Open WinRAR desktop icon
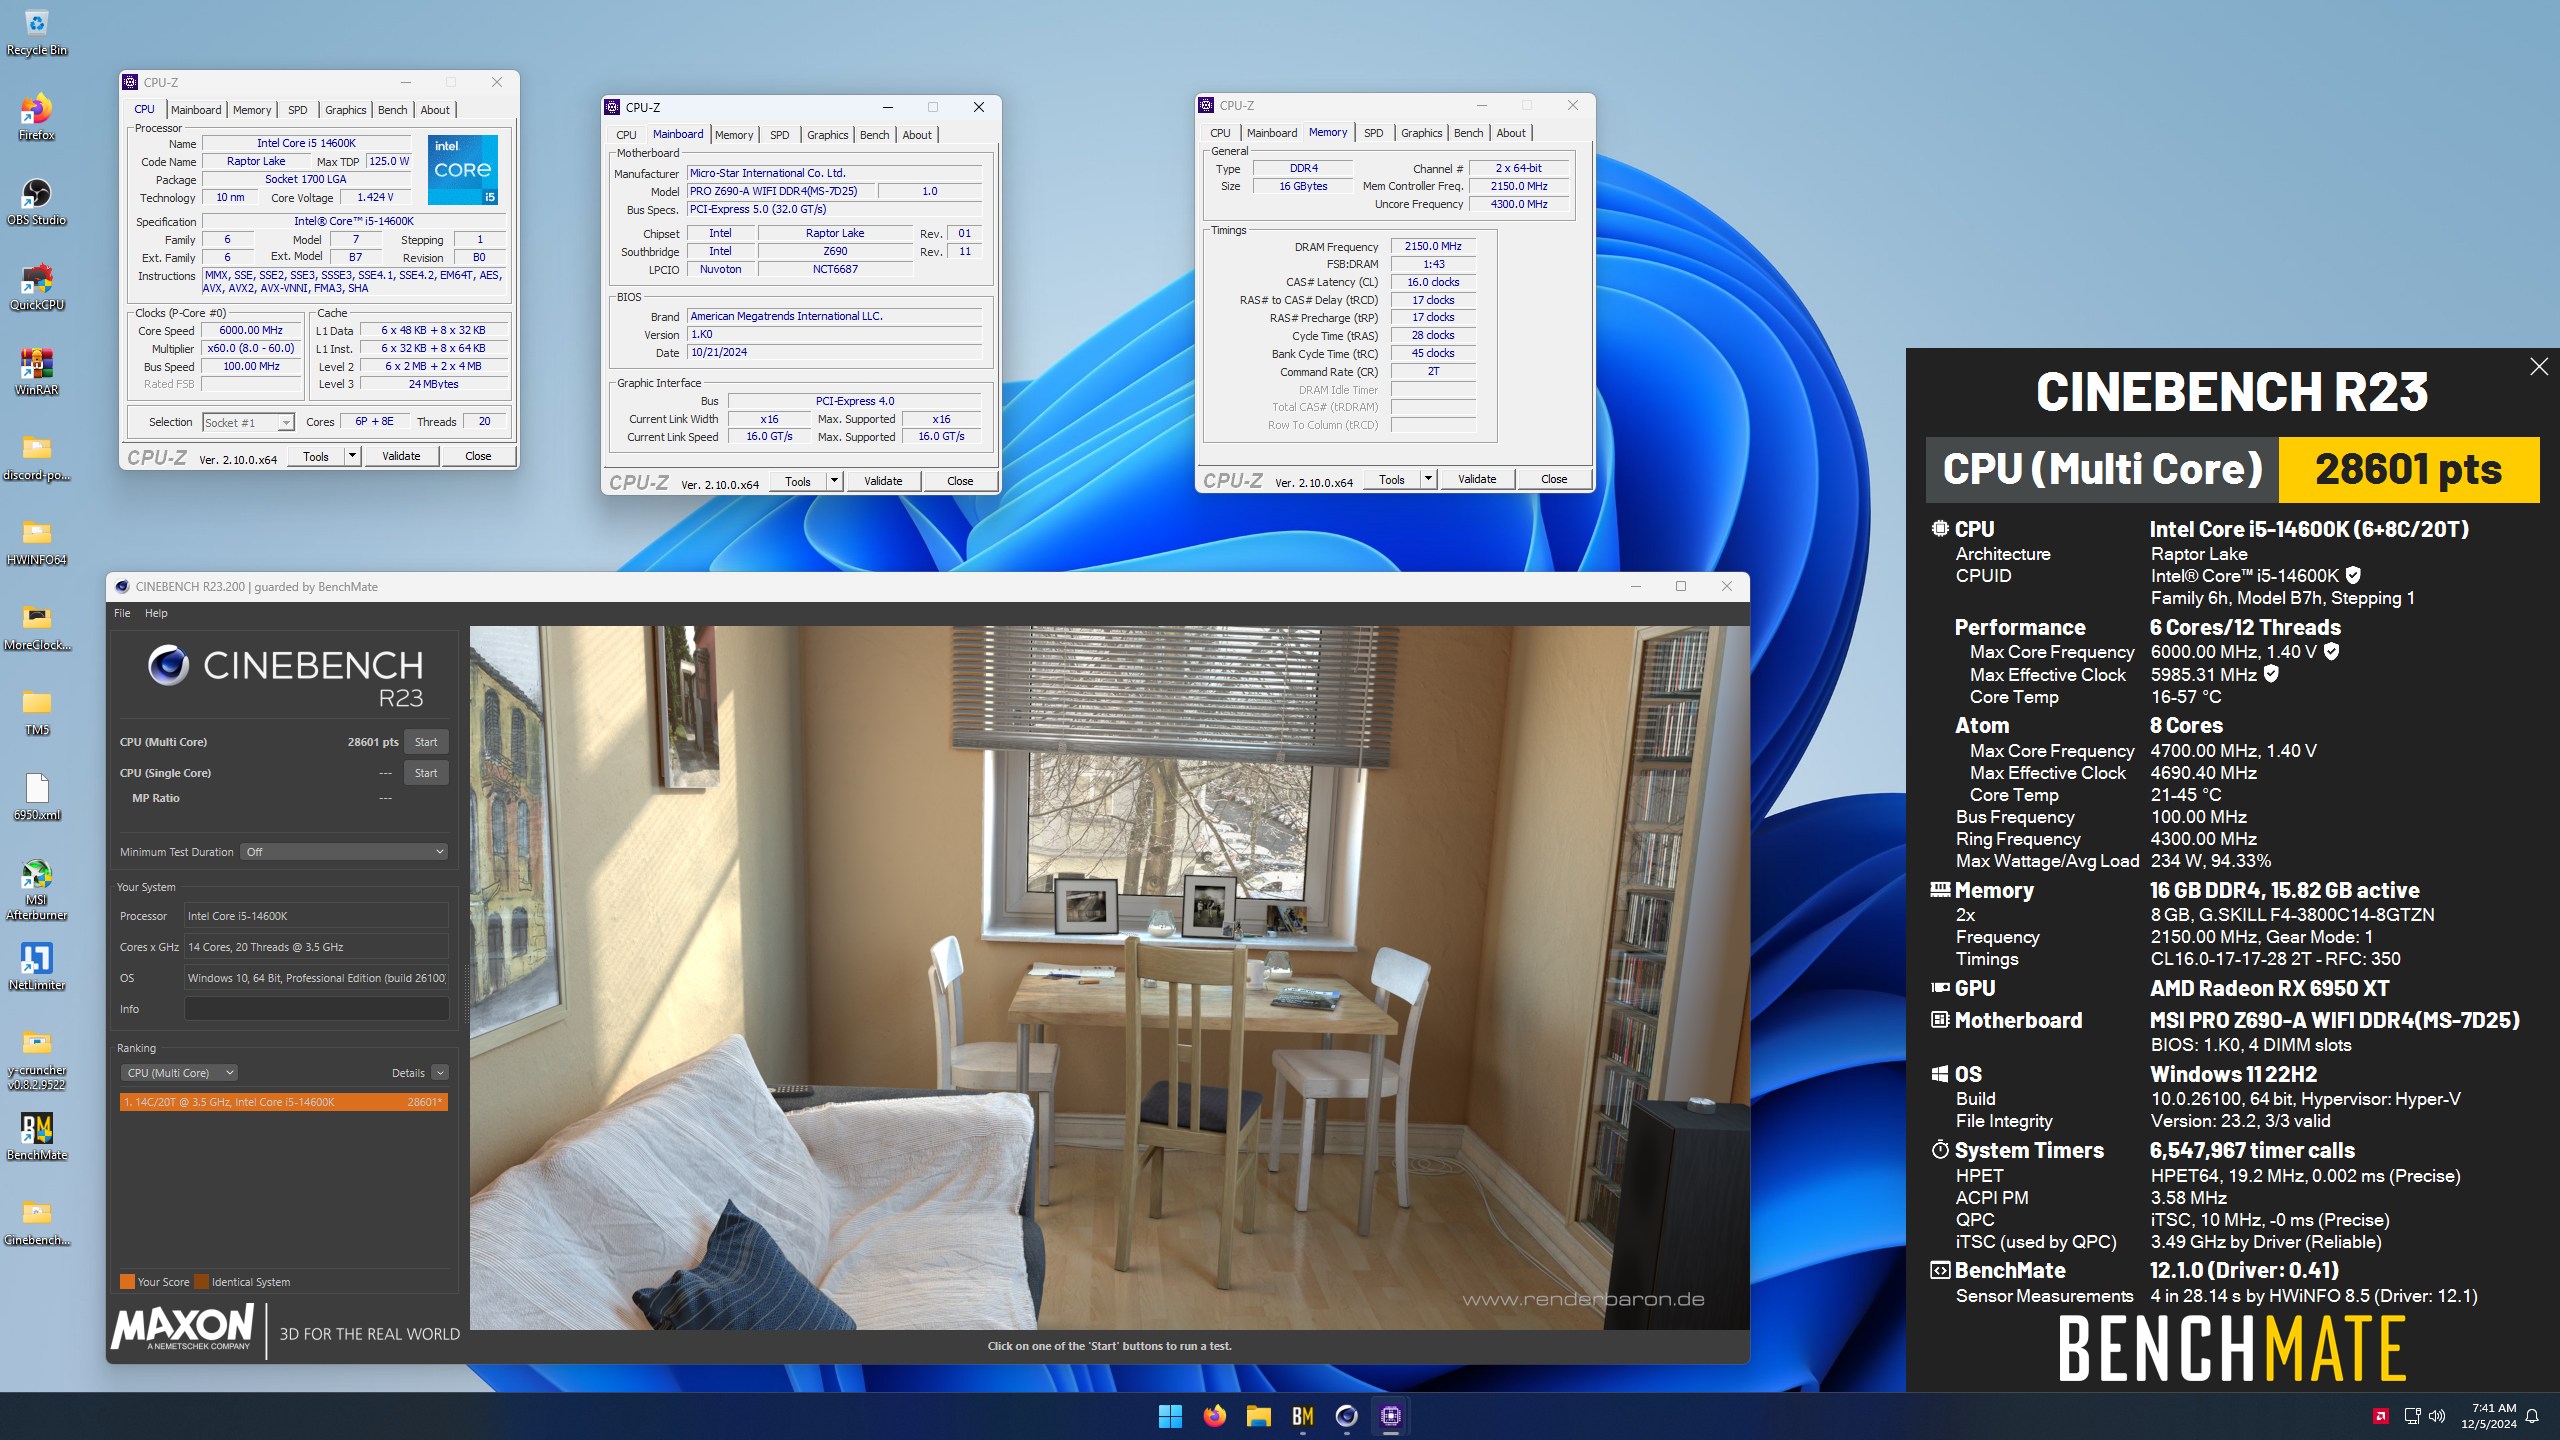Viewport: 2560px width, 1440px height. [x=36, y=372]
